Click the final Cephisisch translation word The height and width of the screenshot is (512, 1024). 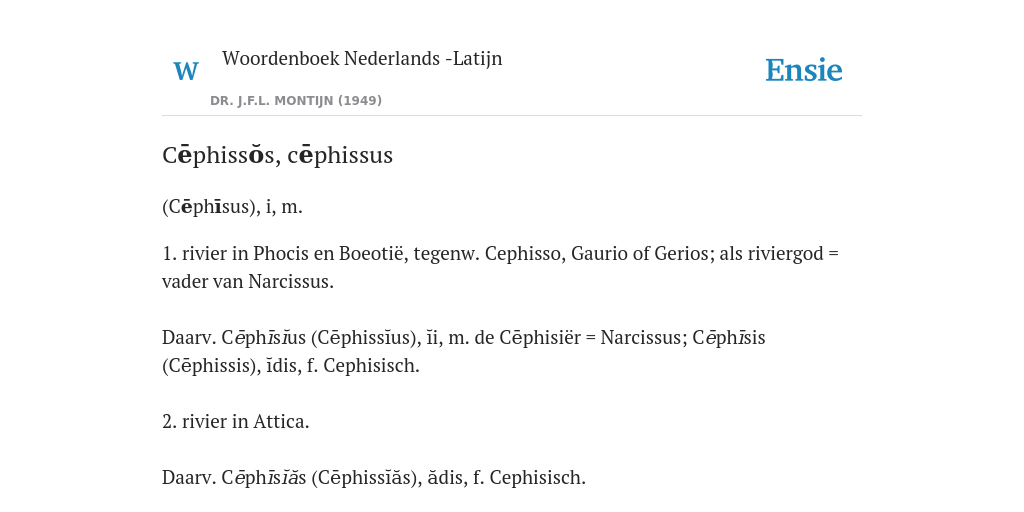pyautogui.click(x=537, y=478)
